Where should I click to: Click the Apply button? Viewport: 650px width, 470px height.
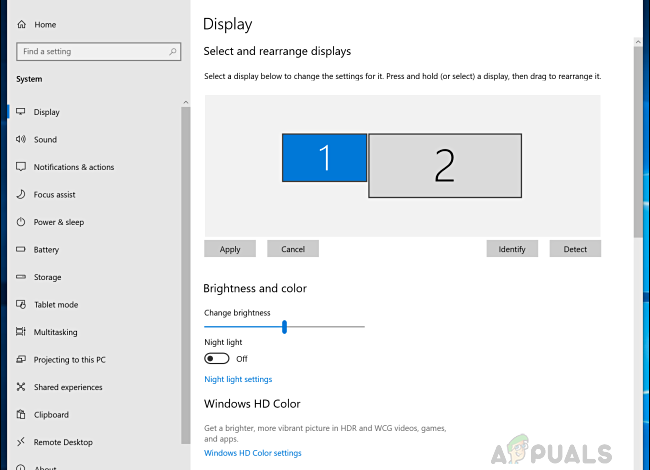[230, 249]
